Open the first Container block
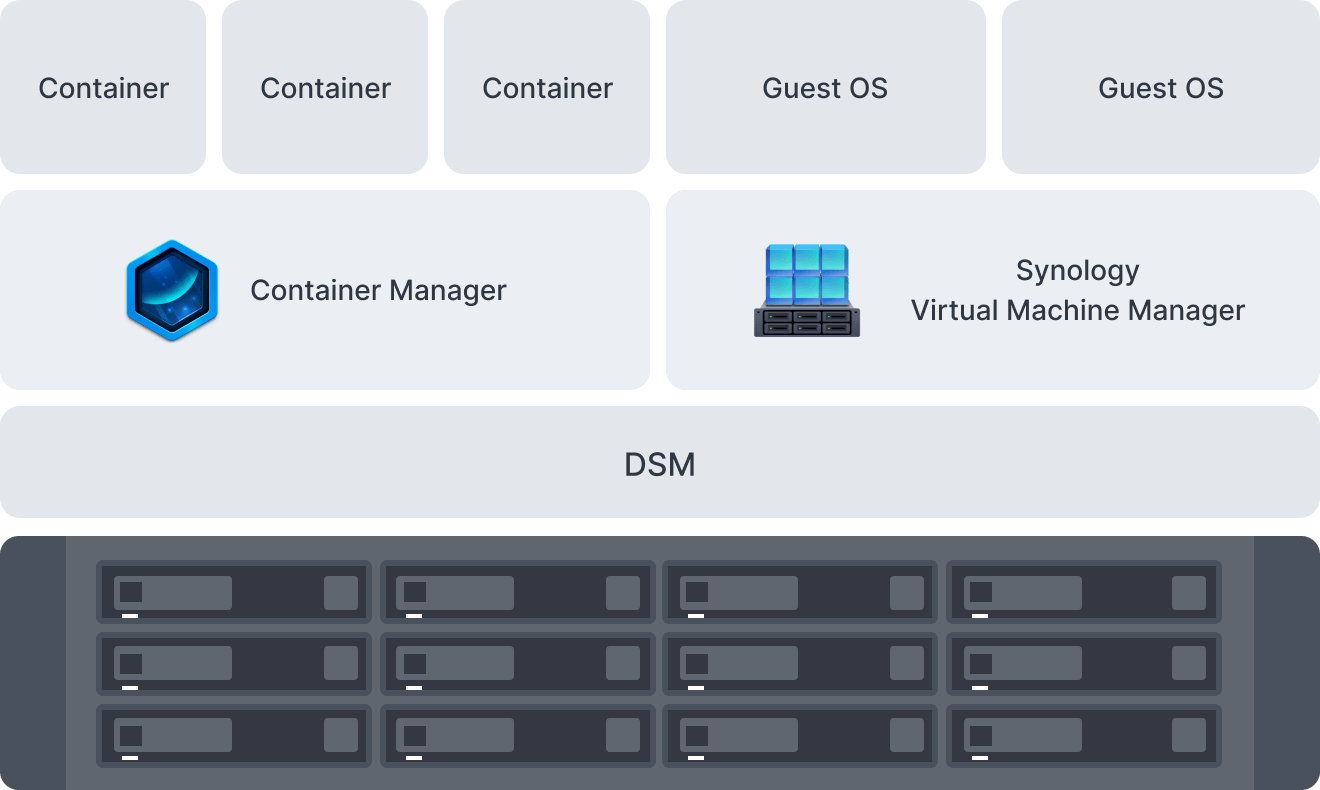Image resolution: width=1320 pixels, height=790 pixels. [104, 88]
